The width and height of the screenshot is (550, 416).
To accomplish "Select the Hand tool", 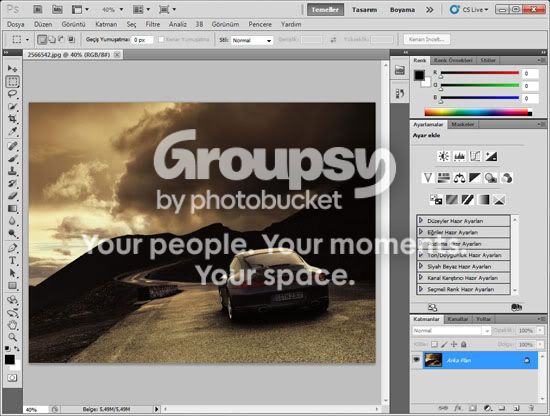I will pyautogui.click(x=13, y=325).
